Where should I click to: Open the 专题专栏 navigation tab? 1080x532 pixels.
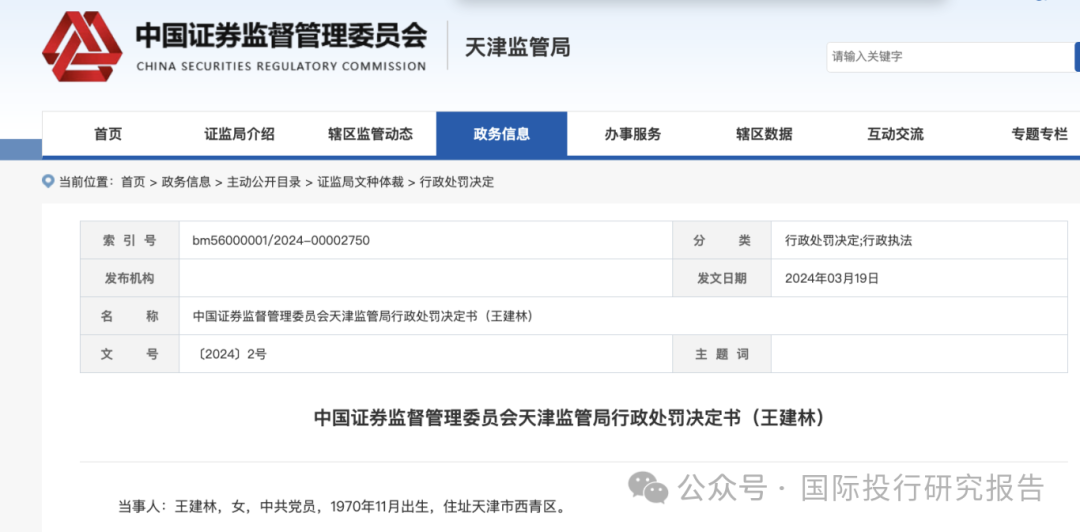tap(1039, 134)
